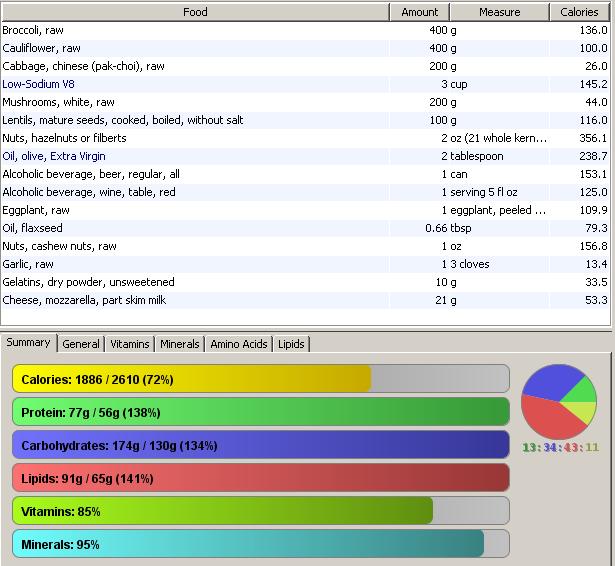Click the Lipids progress bar
Screen dimensions: 615x566
pos(260,478)
